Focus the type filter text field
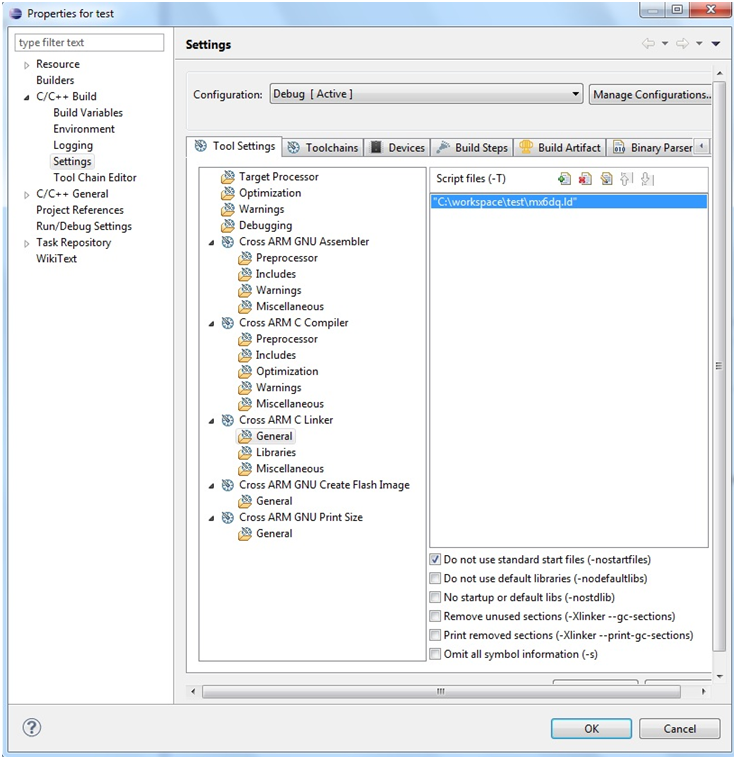This screenshot has width=736, height=759. [89, 43]
